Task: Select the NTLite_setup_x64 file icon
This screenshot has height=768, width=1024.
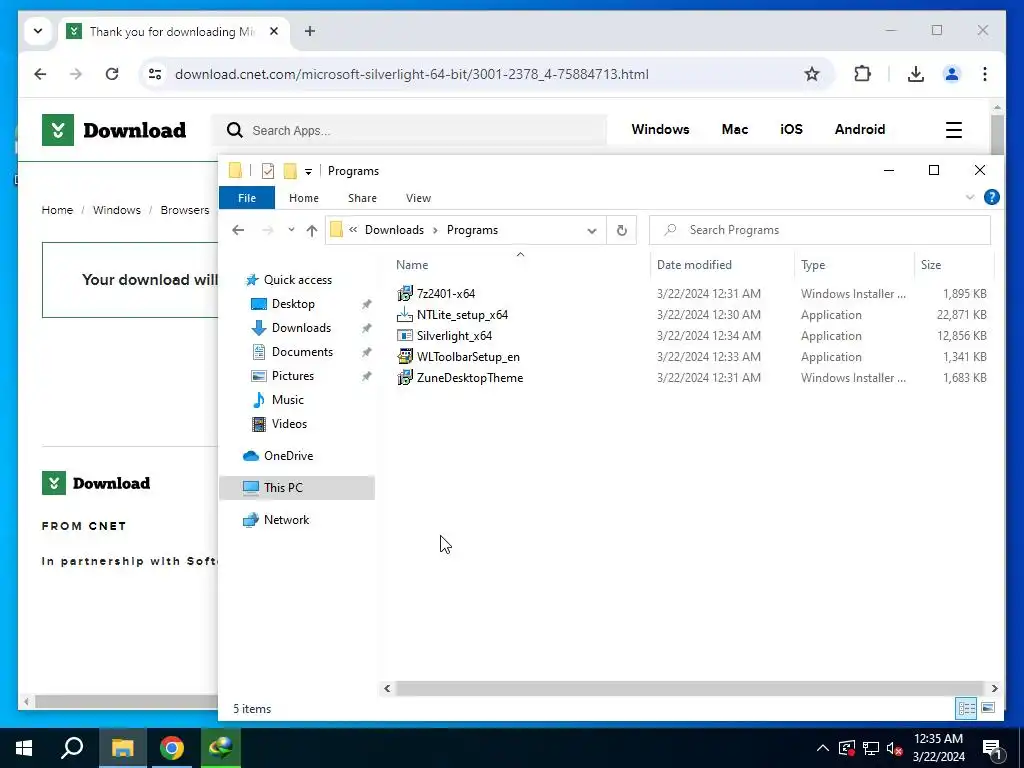Action: (x=405, y=315)
